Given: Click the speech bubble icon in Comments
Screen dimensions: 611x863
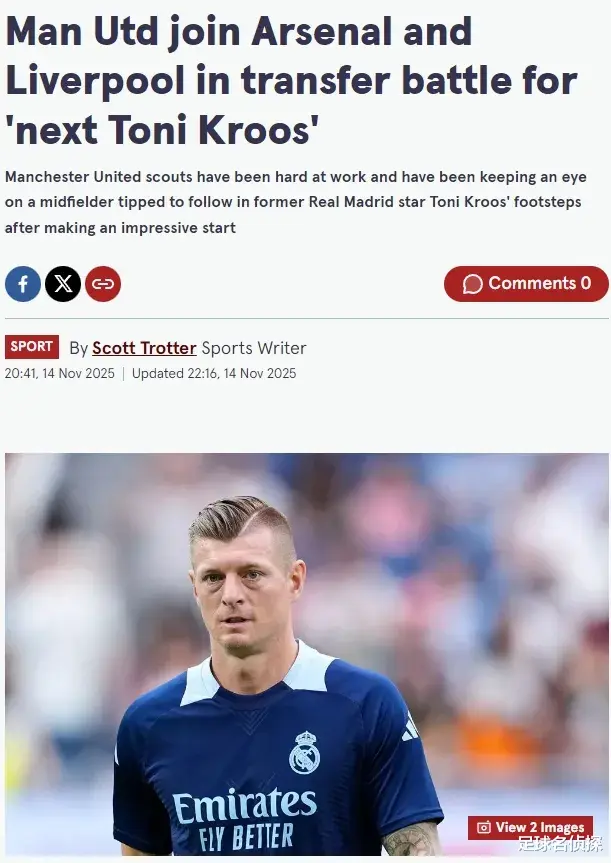Looking at the screenshot, I should pyautogui.click(x=472, y=284).
